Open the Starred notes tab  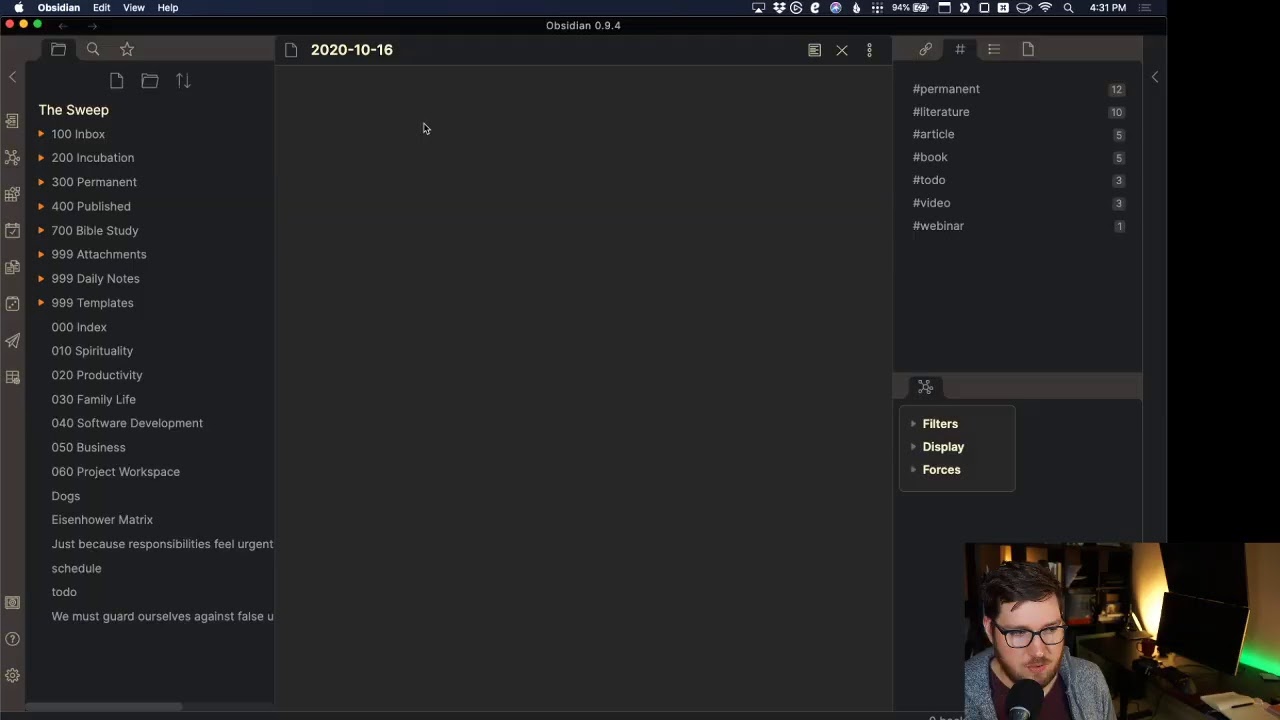[127, 49]
